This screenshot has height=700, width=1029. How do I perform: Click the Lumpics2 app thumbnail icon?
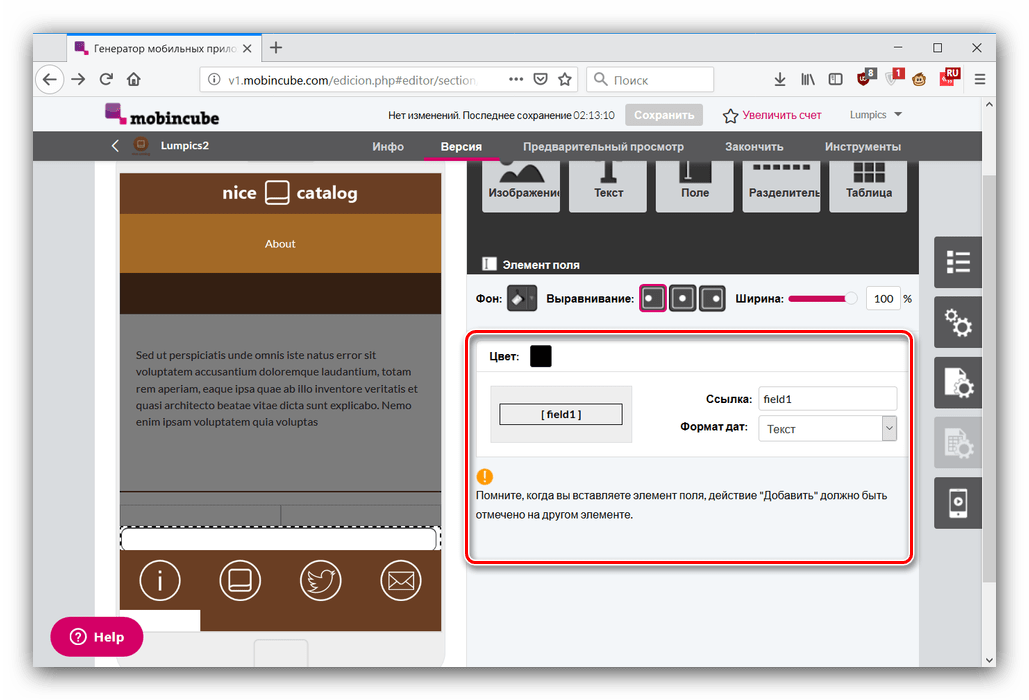pyautogui.click(x=140, y=145)
